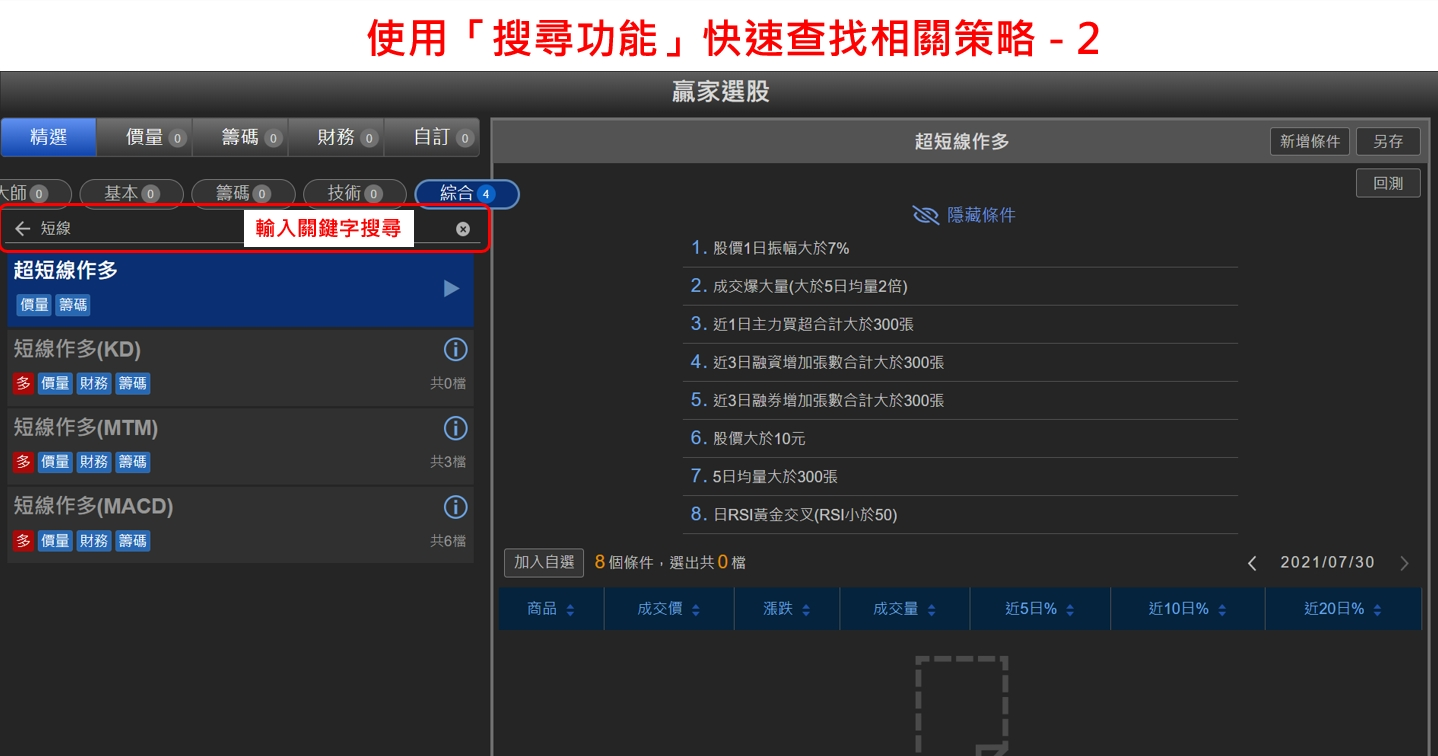This screenshot has height=756, width=1438.
Task: Open info icon for 短線作多(MACD)
Action: pyautogui.click(x=455, y=507)
